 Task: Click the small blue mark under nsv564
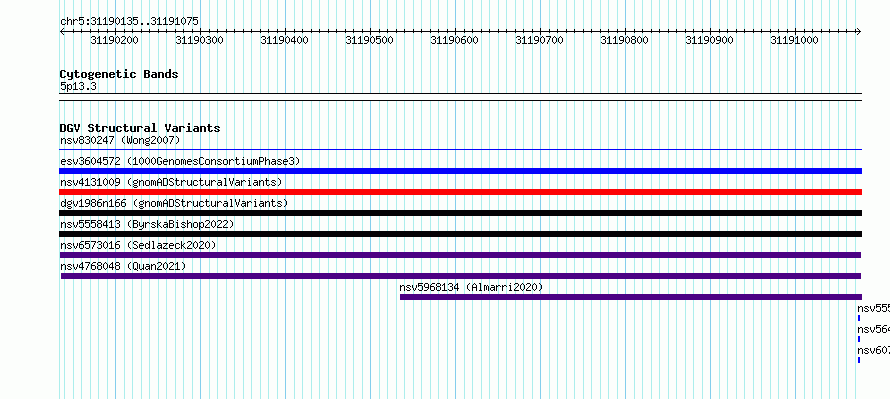click(x=859, y=339)
